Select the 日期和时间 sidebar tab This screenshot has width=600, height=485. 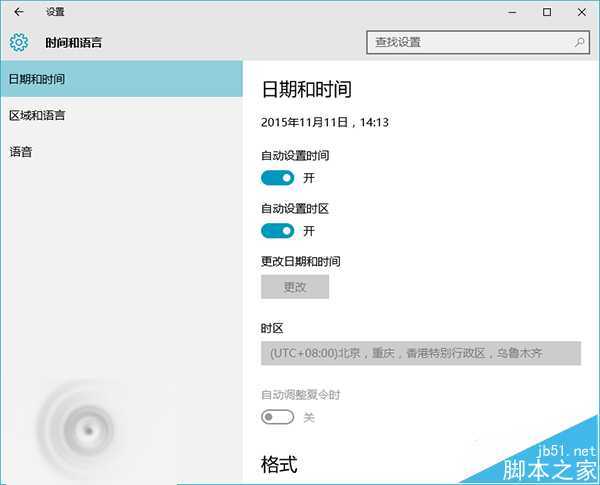122,79
